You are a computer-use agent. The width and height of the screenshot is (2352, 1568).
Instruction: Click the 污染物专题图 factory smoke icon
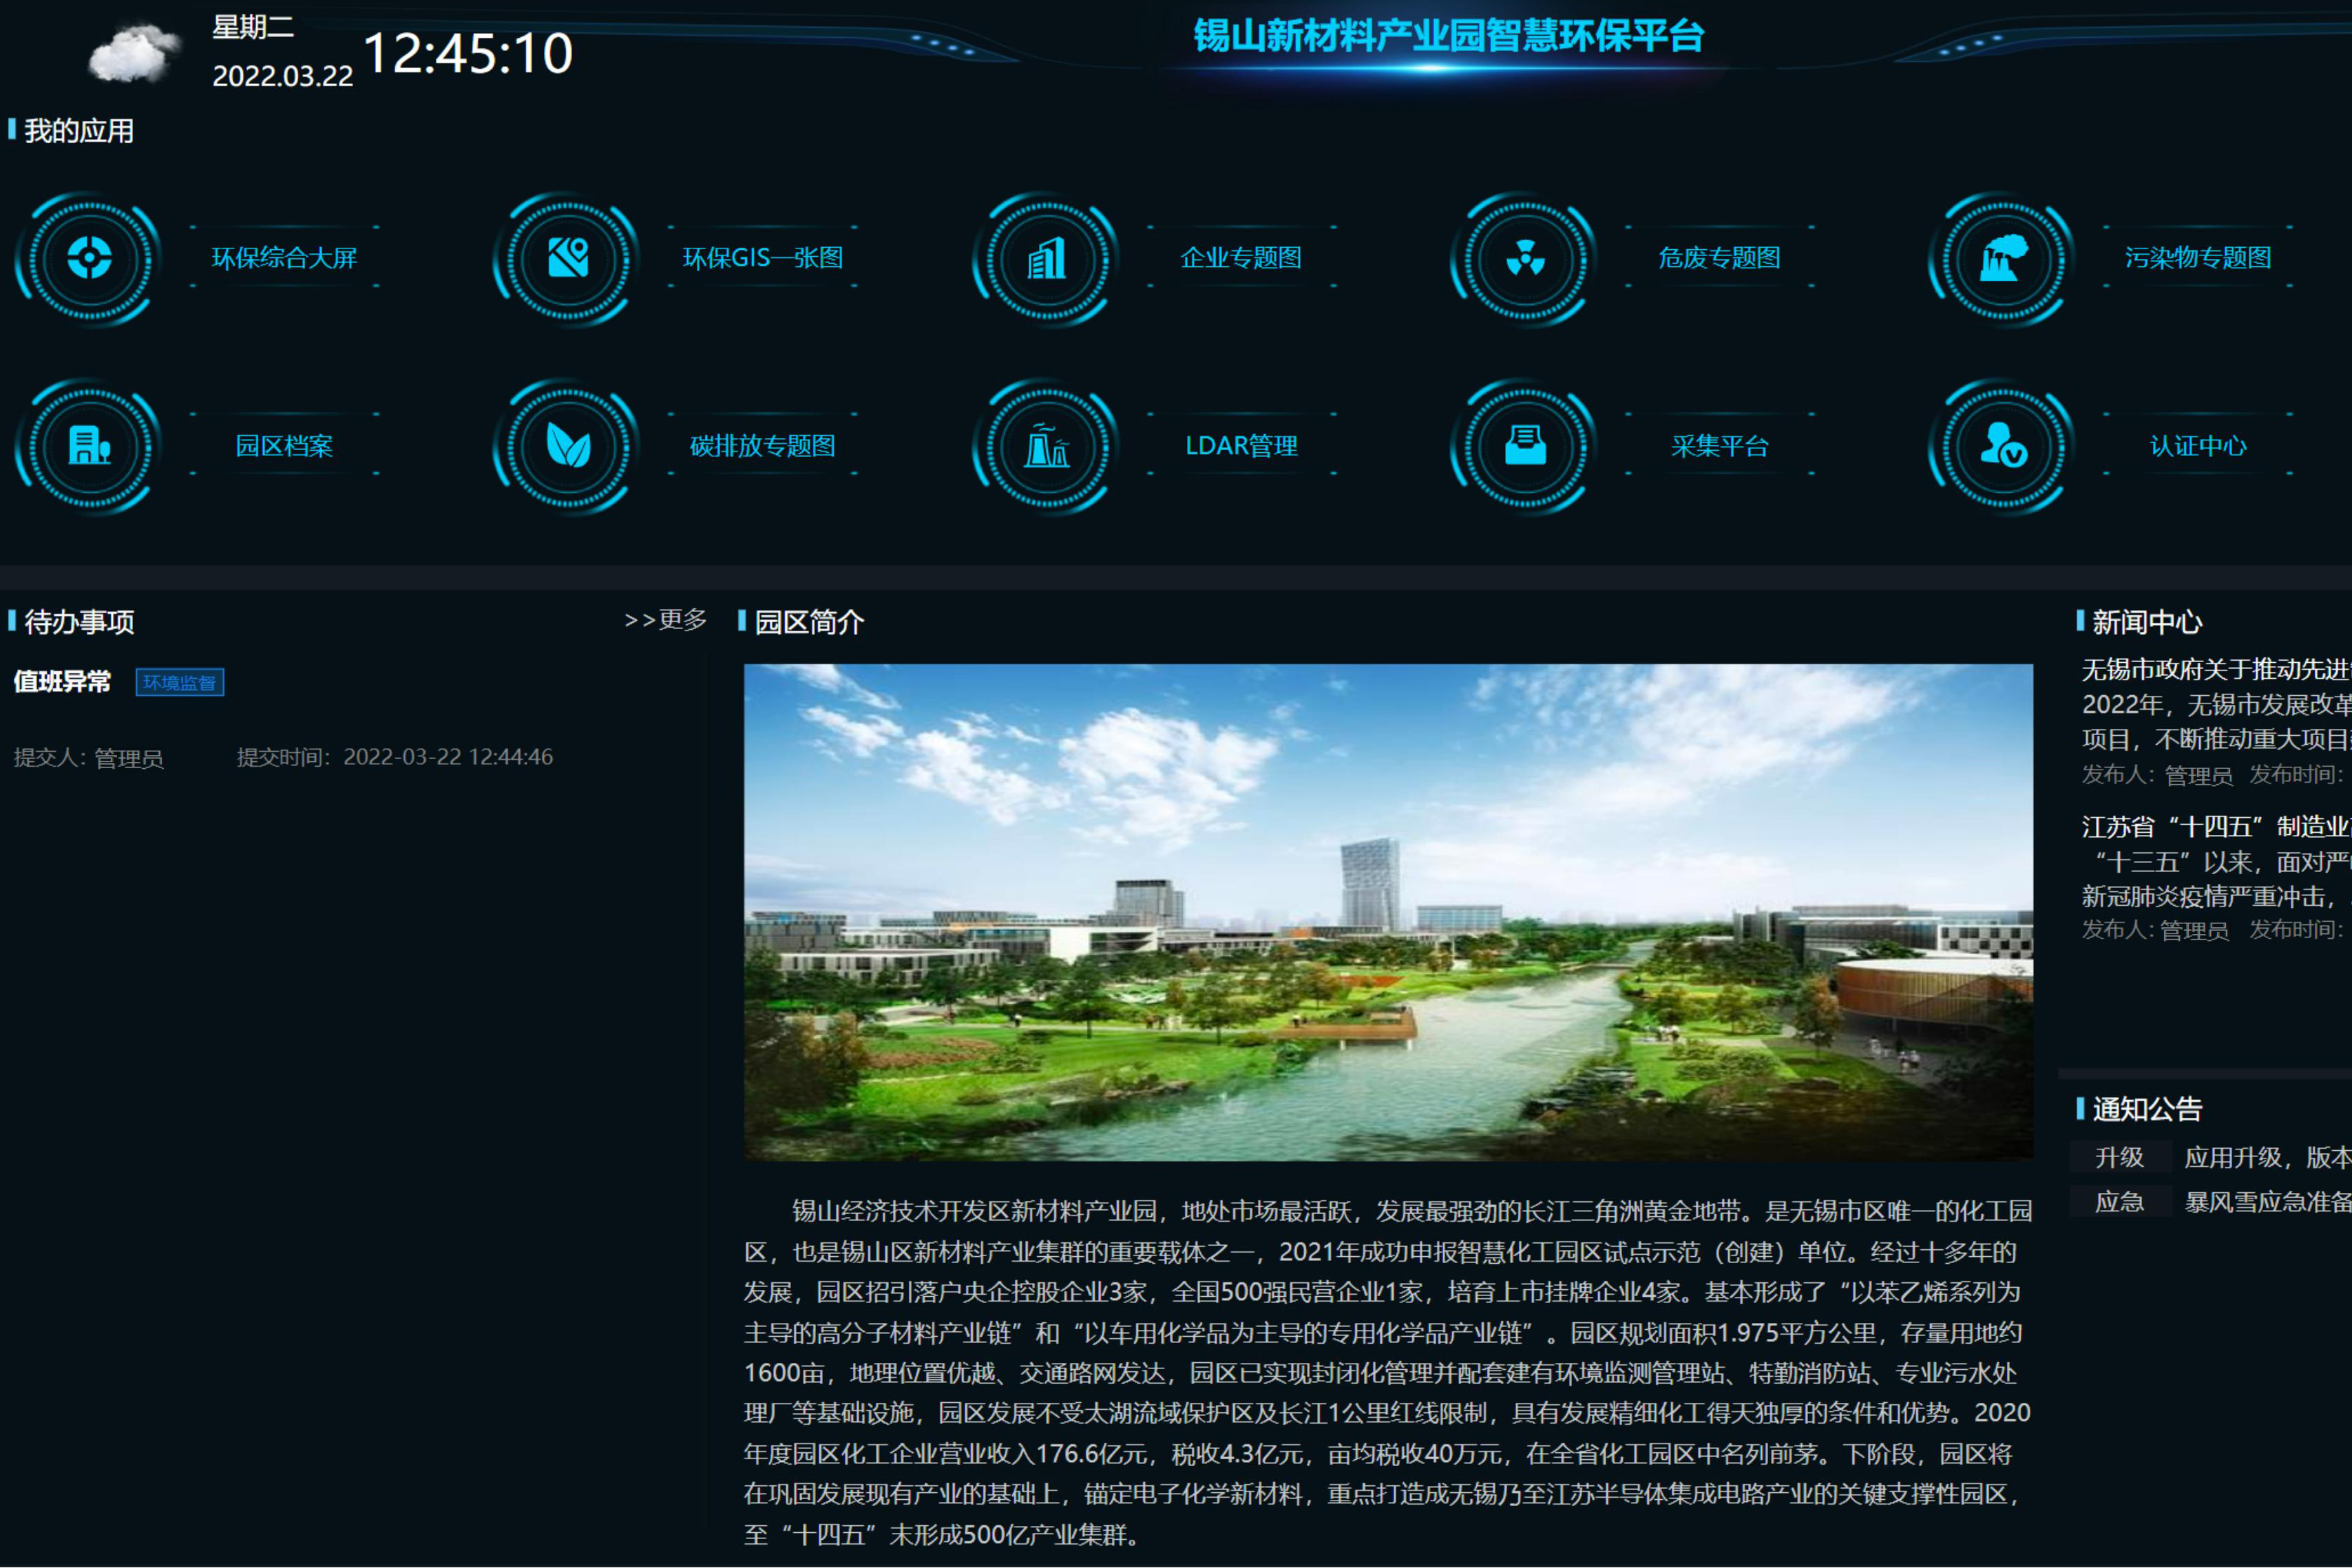point(2003,258)
